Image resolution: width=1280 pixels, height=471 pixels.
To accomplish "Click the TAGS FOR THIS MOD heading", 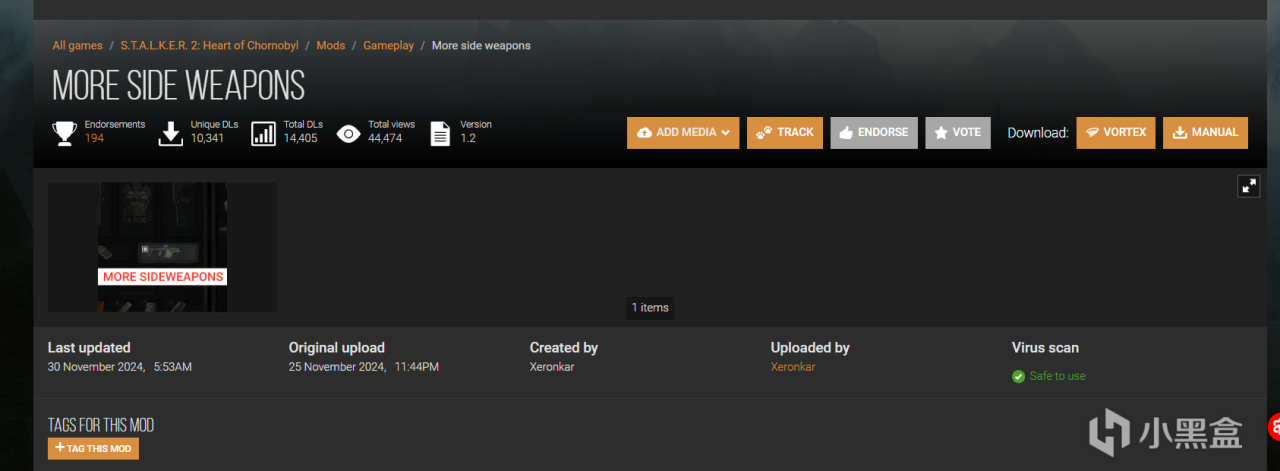I will (101, 425).
